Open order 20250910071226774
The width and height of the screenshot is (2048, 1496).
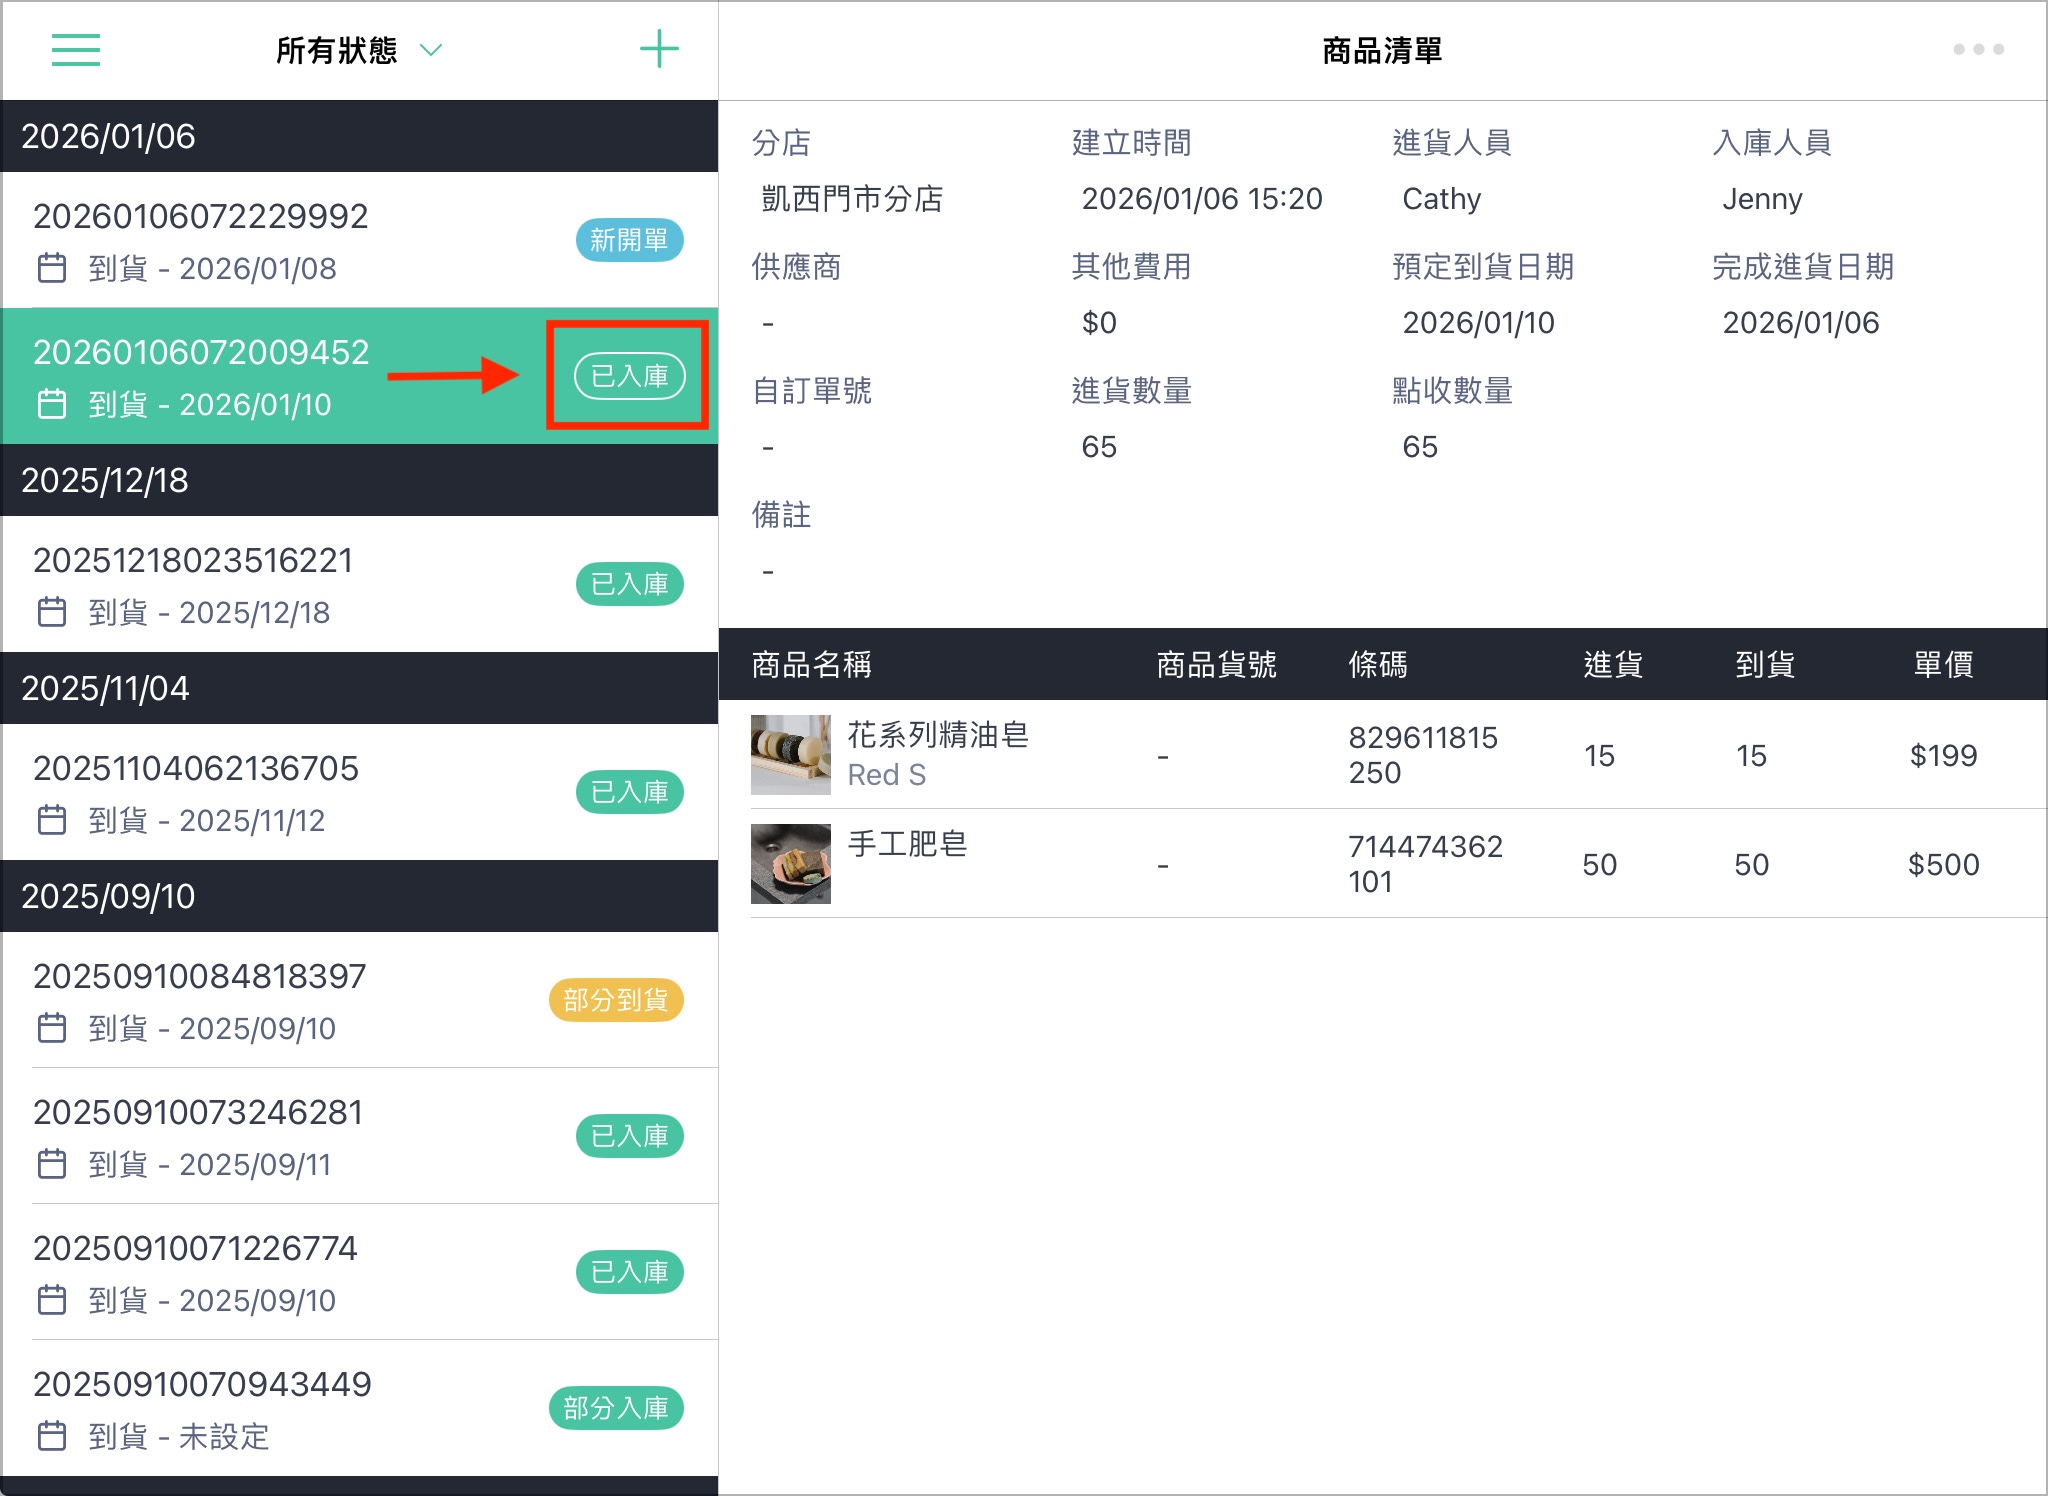click(x=360, y=1272)
